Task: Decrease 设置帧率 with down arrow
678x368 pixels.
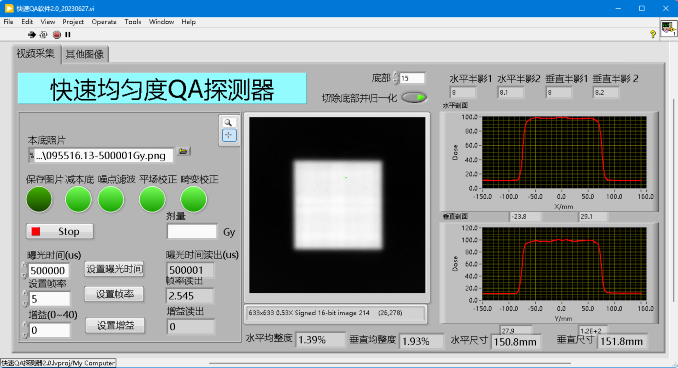Action: (24, 303)
